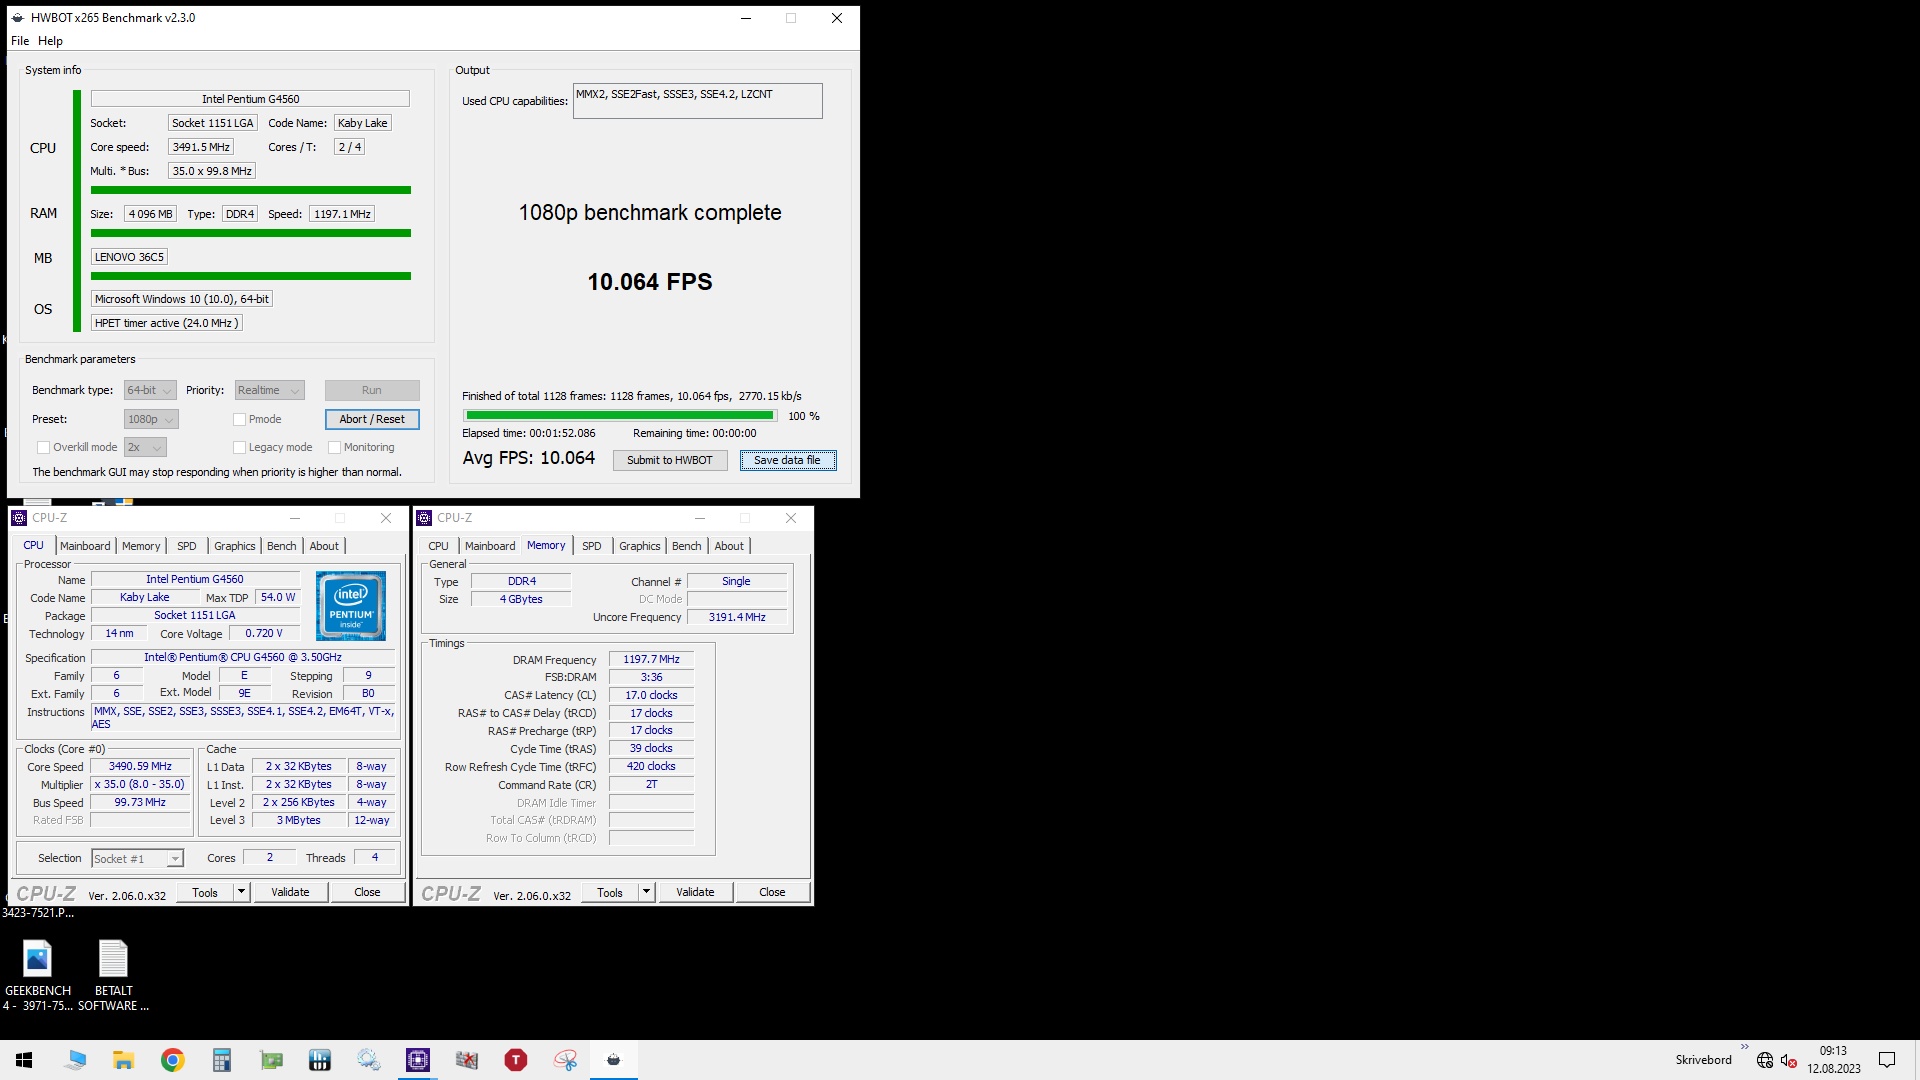
Task: Toggle the Overkill mode checkbox
Action: pyautogui.click(x=43, y=448)
